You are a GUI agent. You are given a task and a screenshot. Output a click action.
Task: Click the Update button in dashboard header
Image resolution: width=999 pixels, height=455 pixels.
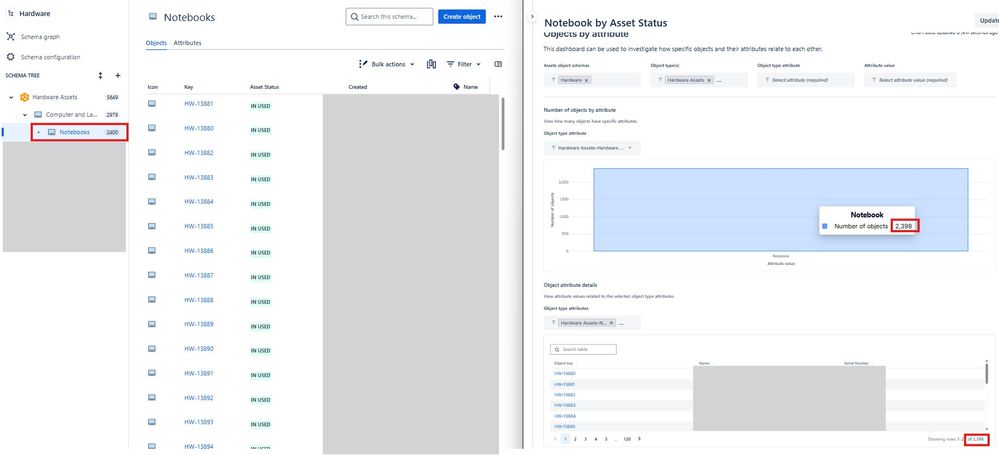(x=986, y=21)
